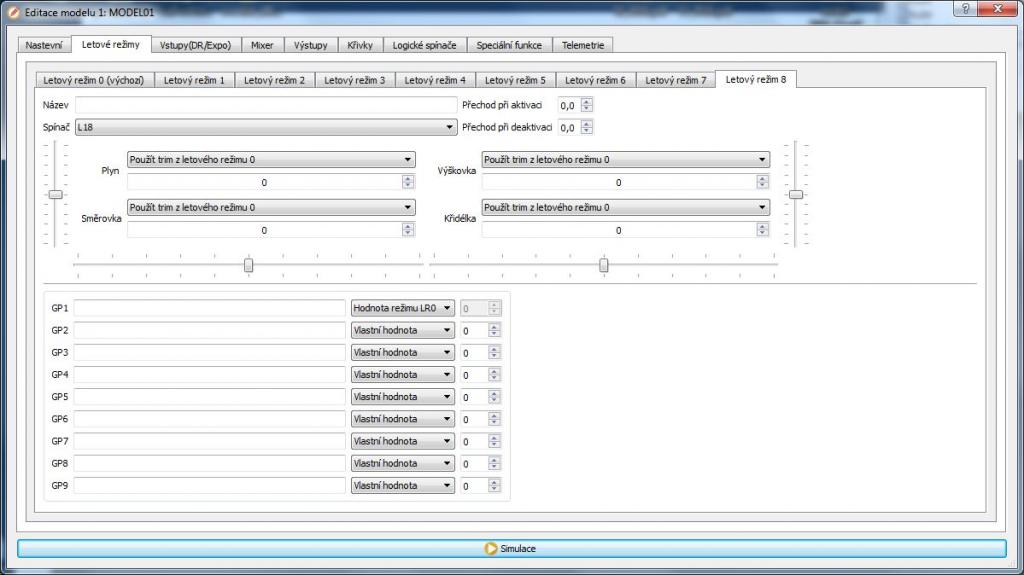Expand the Spínač L18 dropdown
1024x575 pixels.
point(265,127)
